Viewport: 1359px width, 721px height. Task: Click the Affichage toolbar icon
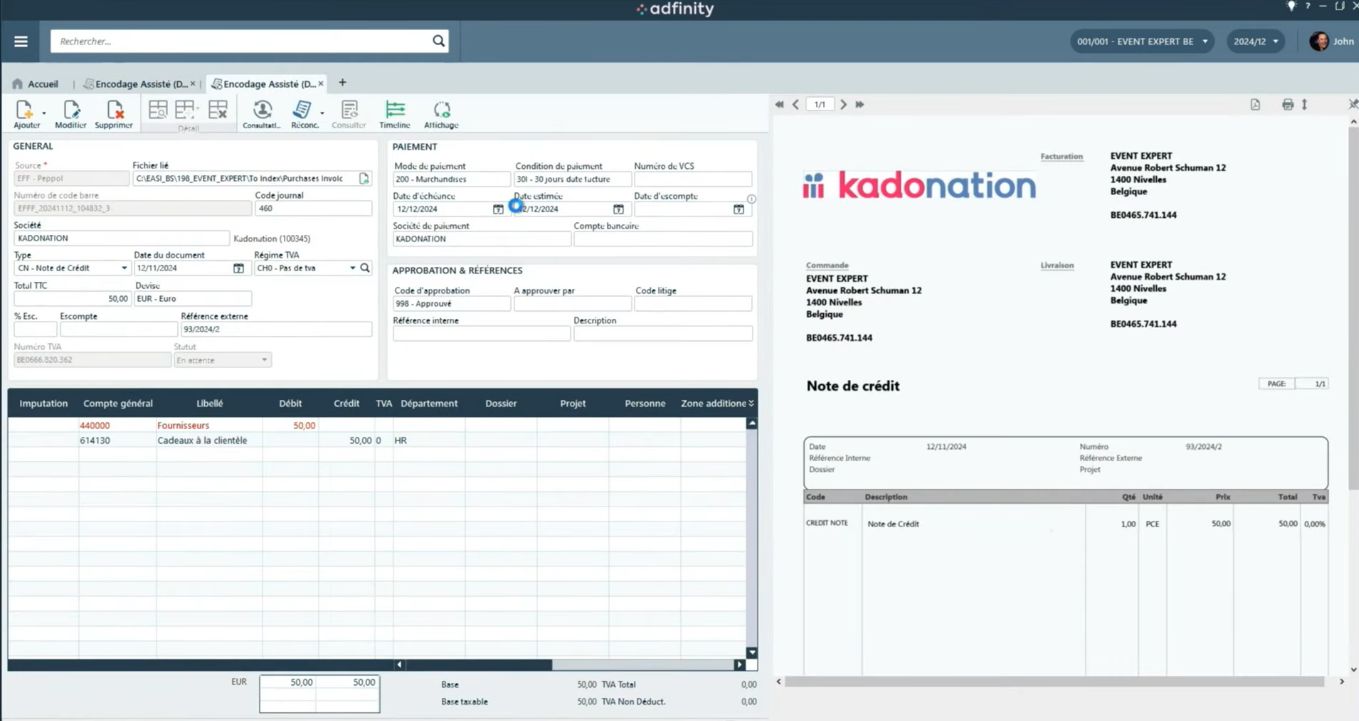[x=441, y=110]
